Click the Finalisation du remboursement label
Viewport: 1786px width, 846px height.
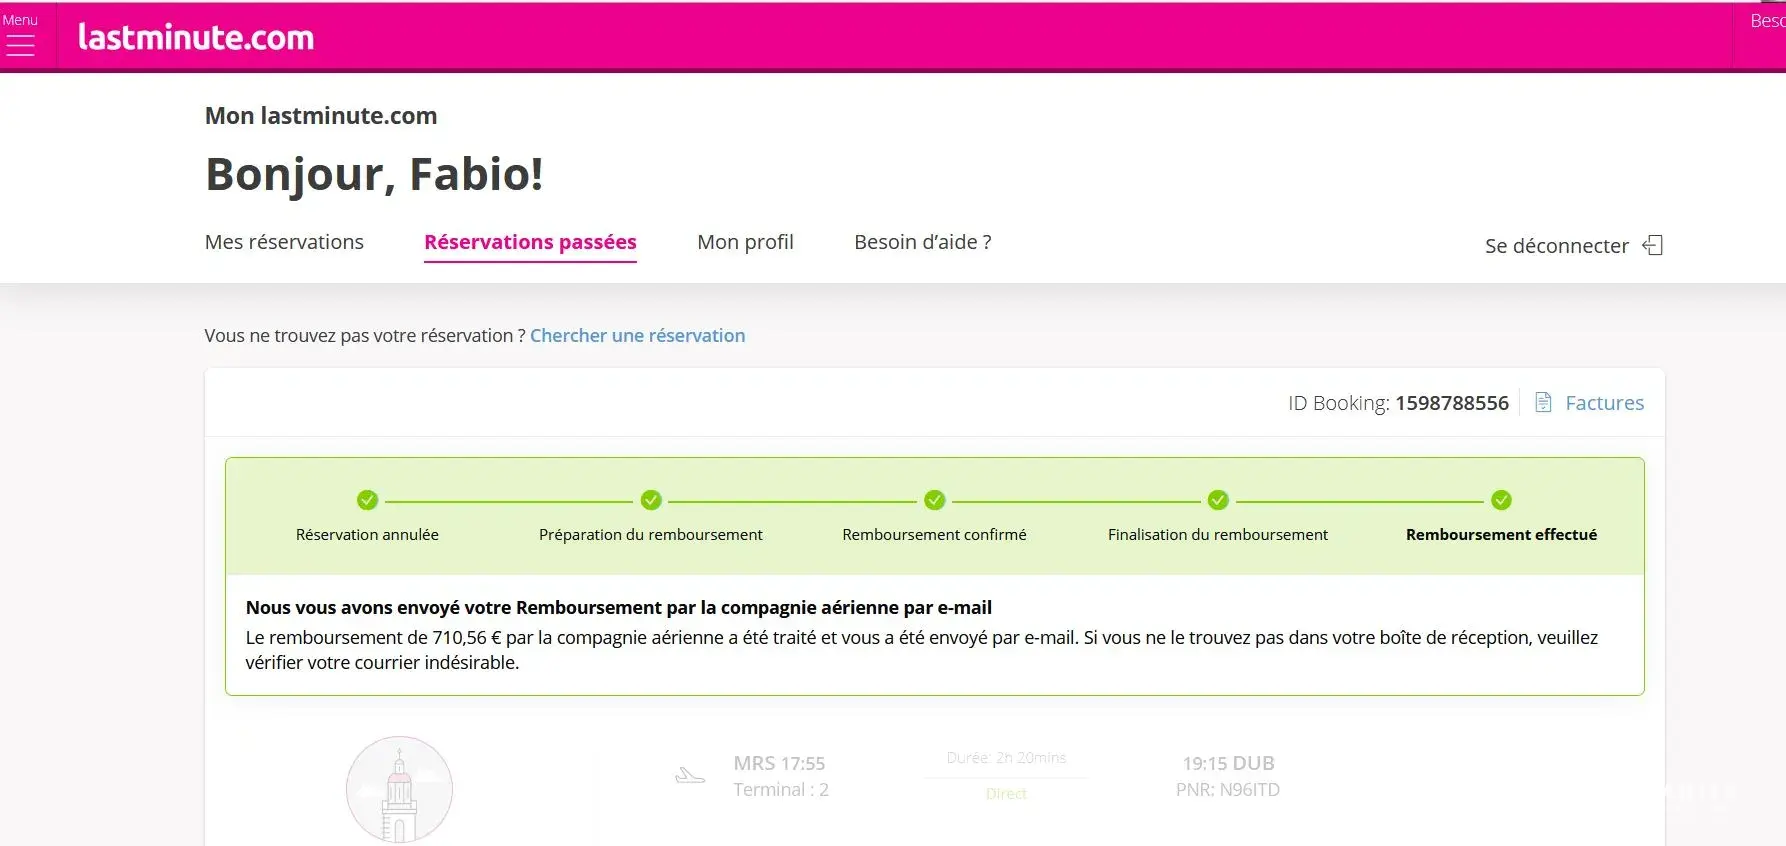pyautogui.click(x=1218, y=535)
